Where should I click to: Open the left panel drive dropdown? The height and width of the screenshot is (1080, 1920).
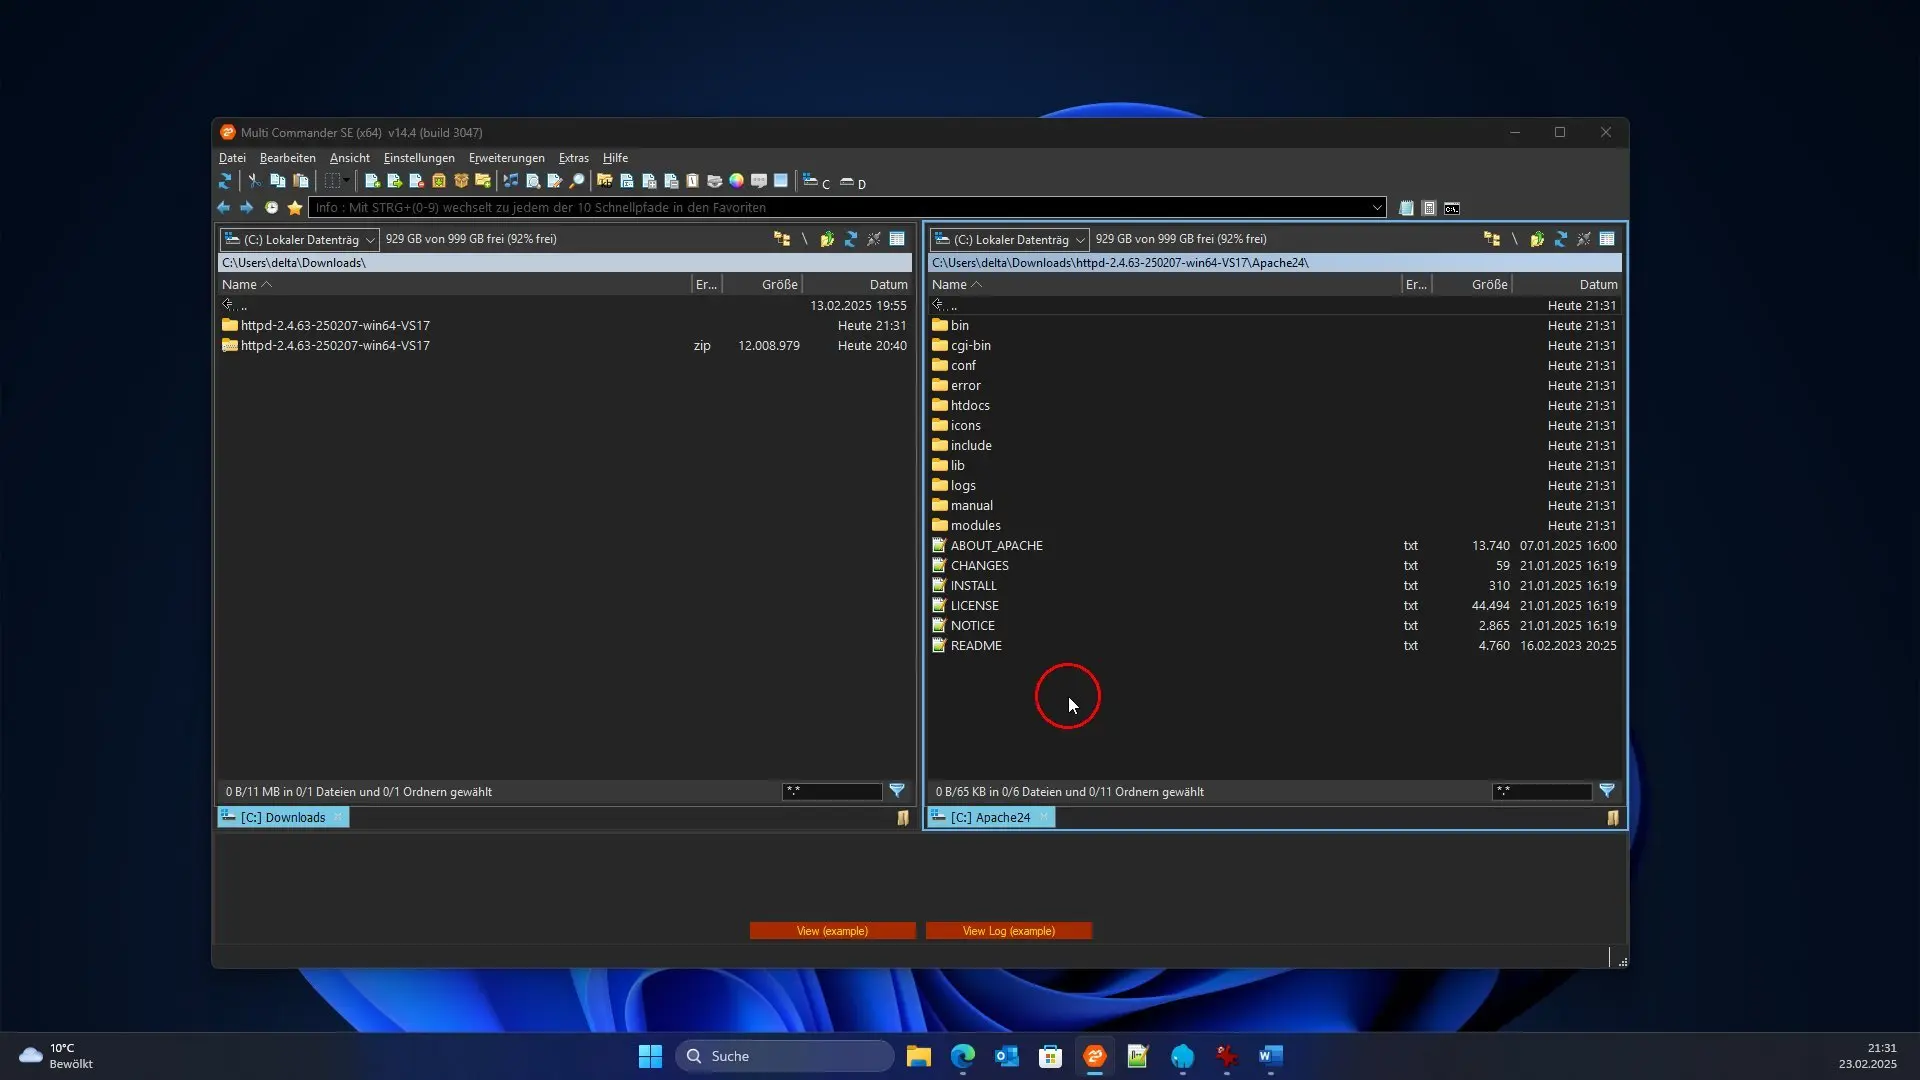[x=299, y=239]
